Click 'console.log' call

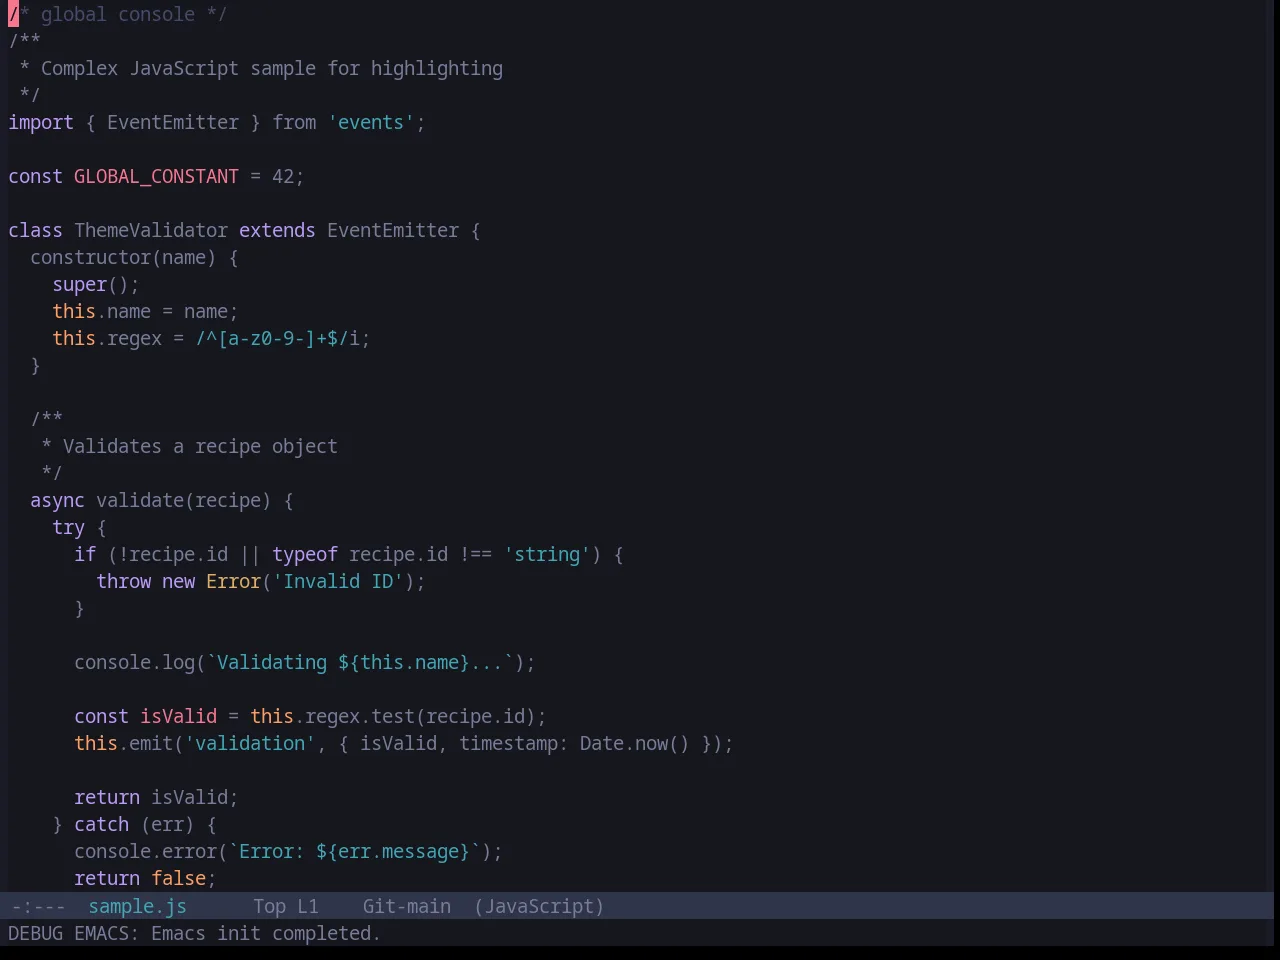(x=134, y=662)
